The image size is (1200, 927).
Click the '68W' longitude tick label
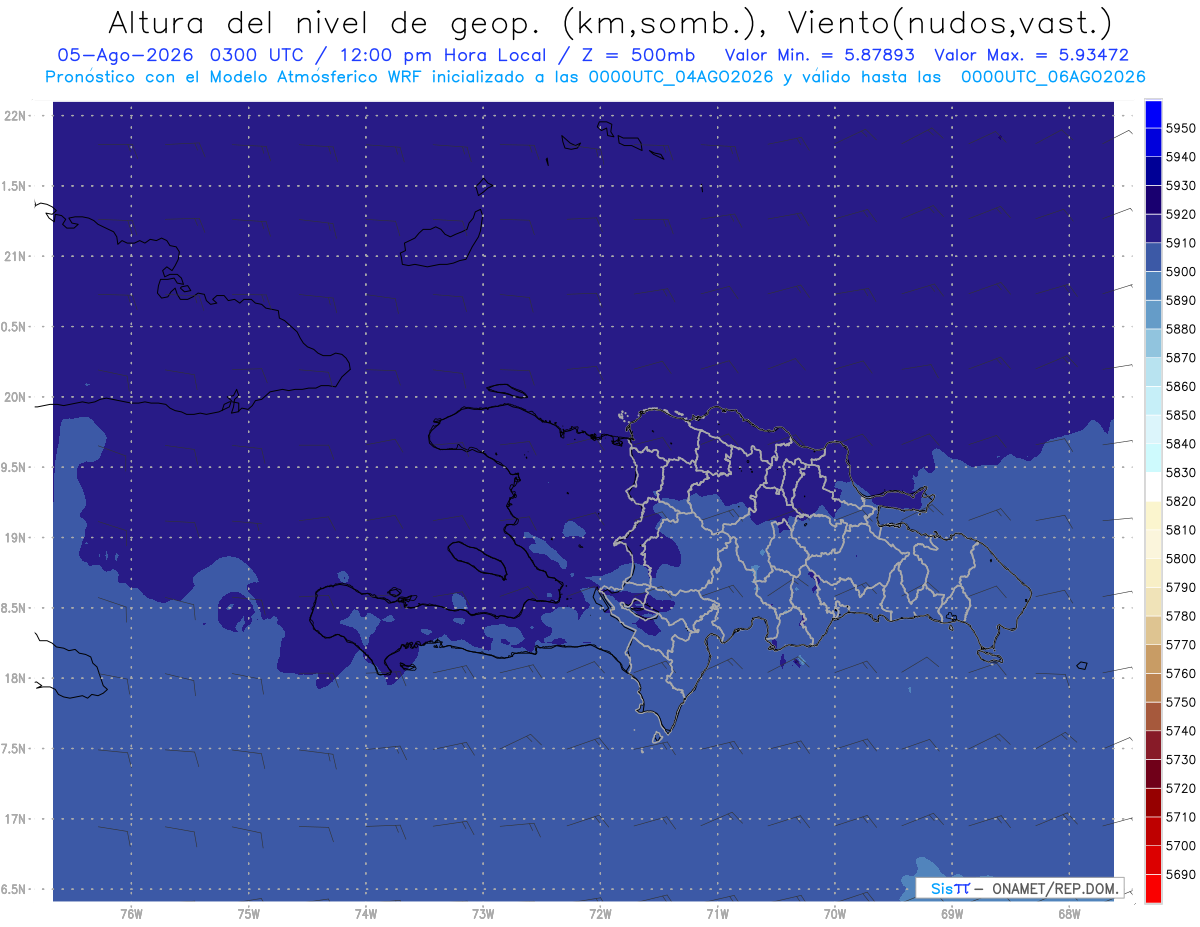(1068, 913)
